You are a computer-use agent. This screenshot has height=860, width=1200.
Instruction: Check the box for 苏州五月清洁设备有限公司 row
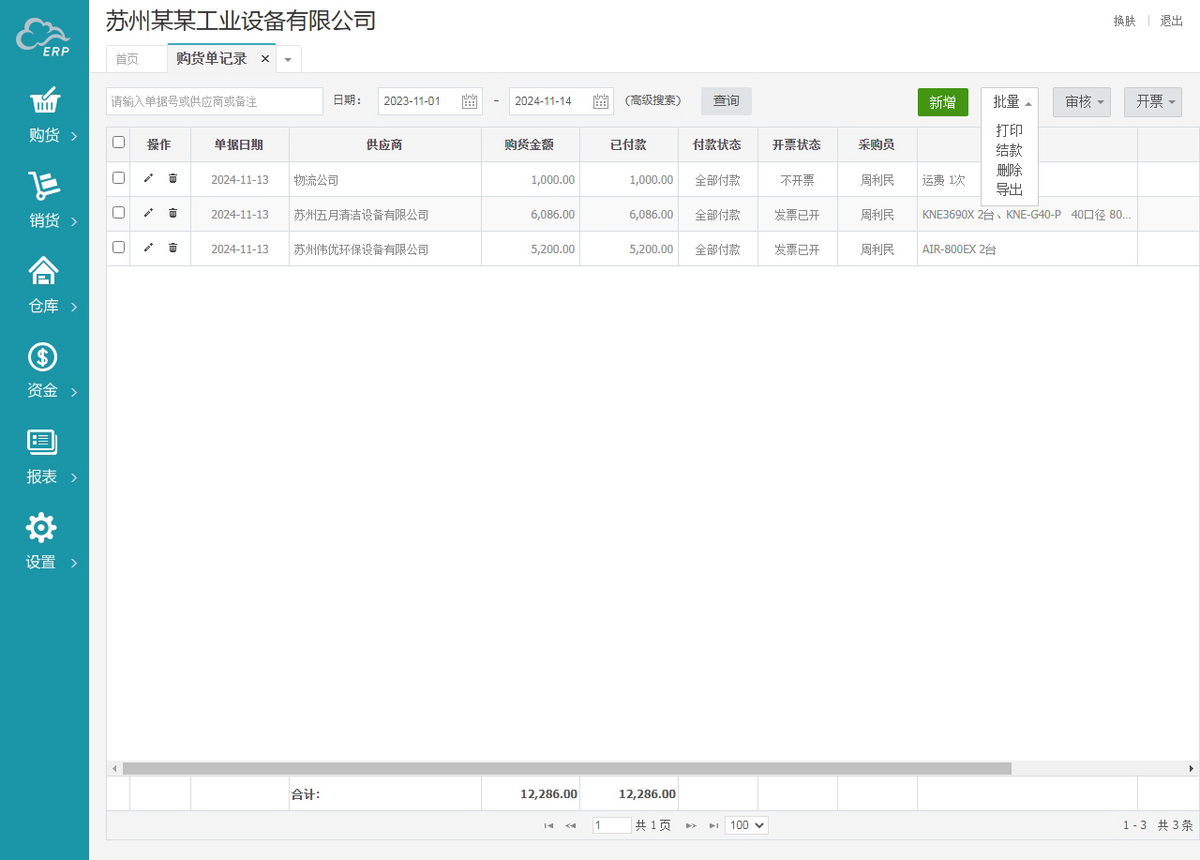point(119,213)
